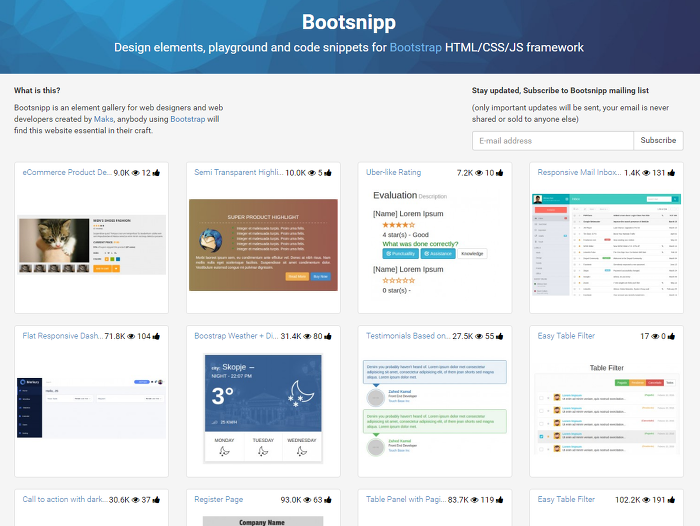Click the thumbs-up icon beside 0 likes
The height and width of the screenshot is (526, 700).
click(671, 336)
